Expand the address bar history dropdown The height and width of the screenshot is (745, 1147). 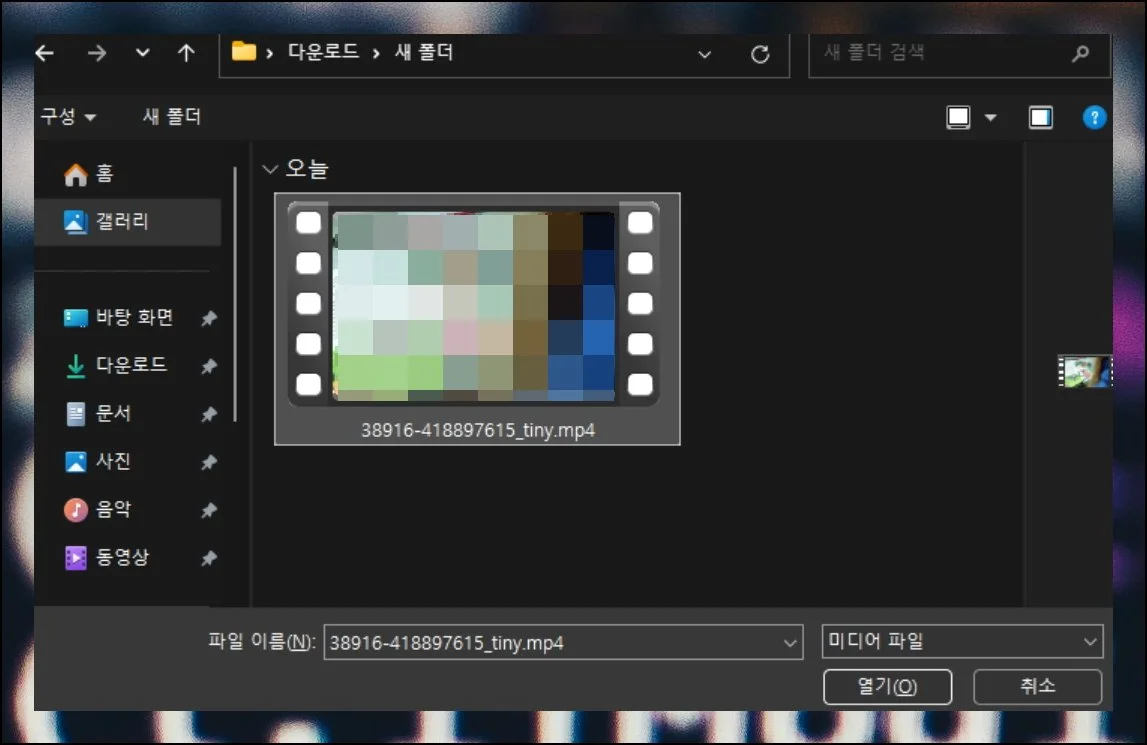coord(705,55)
